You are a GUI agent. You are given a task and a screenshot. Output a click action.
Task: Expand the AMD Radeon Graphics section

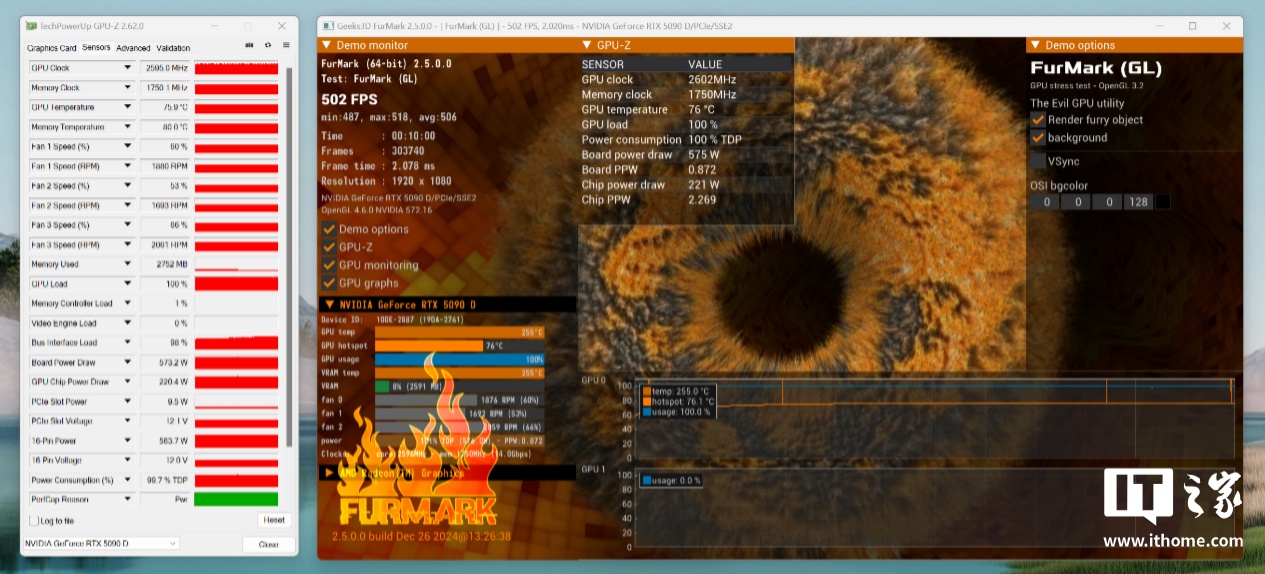tap(329, 472)
